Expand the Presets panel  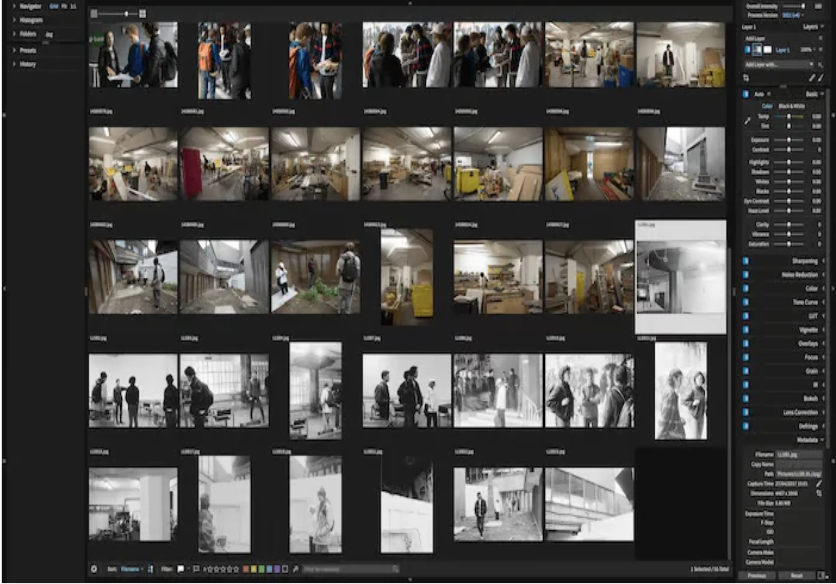(14, 50)
